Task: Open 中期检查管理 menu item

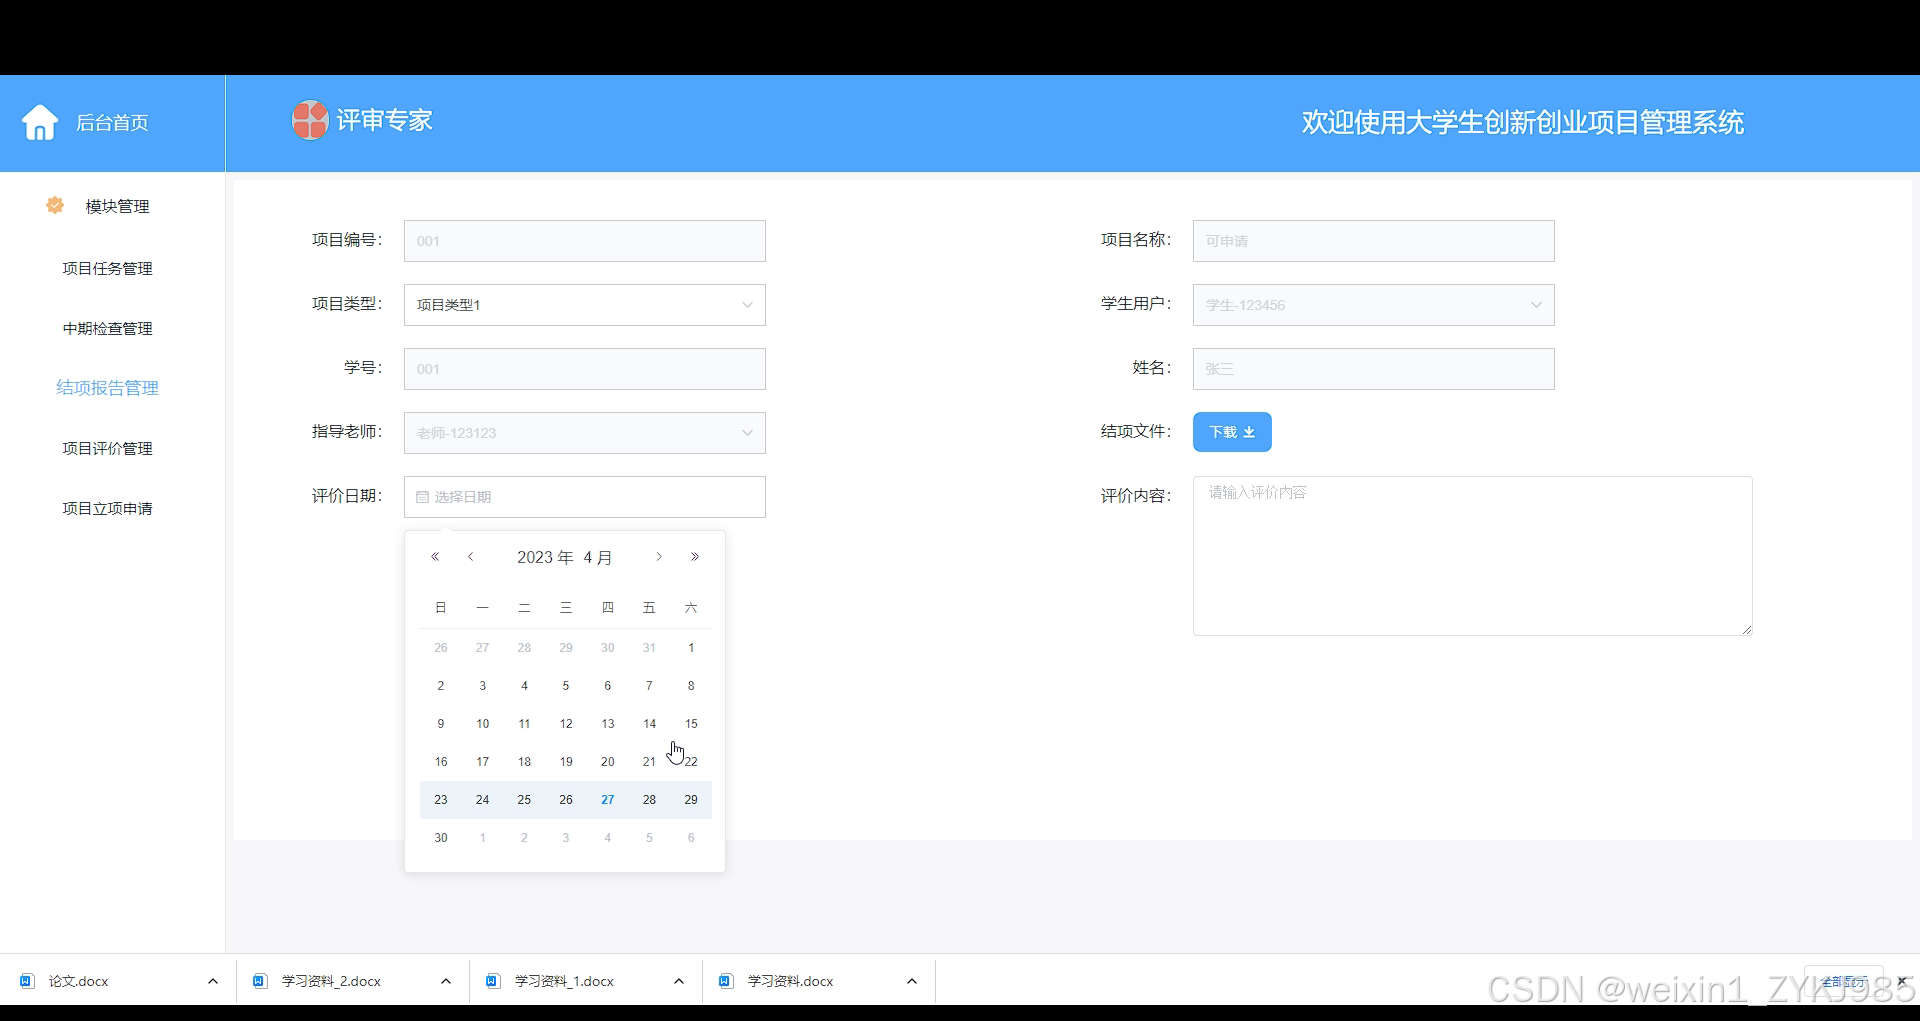Action: click(x=108, y=328)
